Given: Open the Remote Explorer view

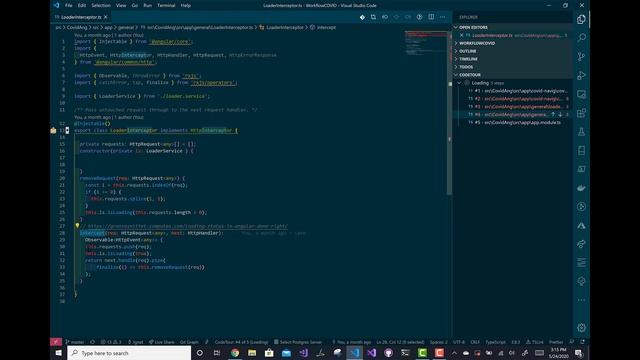Looking at the screenshot, I should coord(581,94).
